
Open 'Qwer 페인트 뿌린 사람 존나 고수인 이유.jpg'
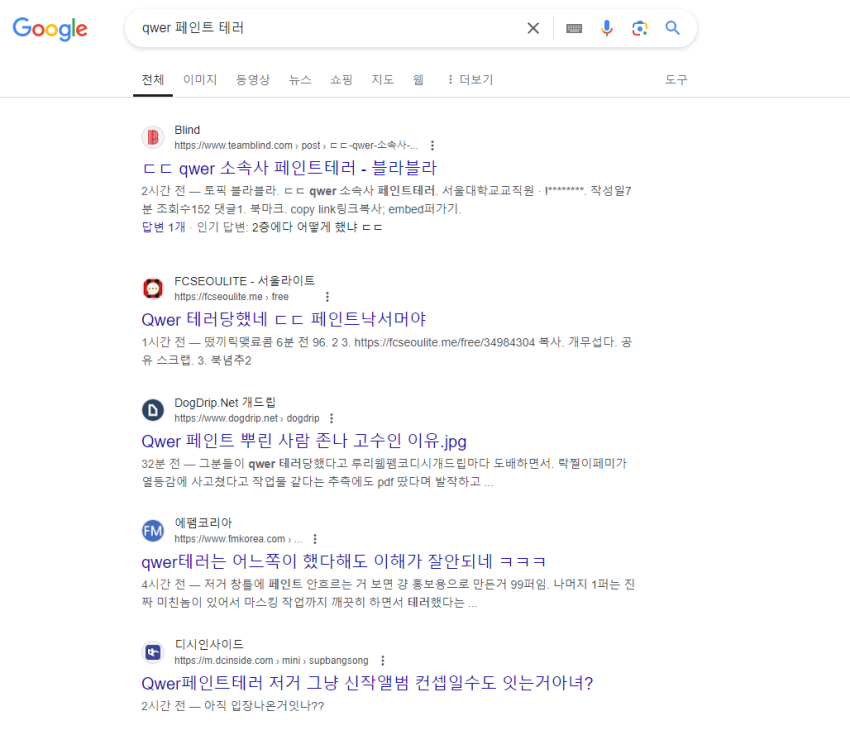pyautogui.click(x=304, y=441)
